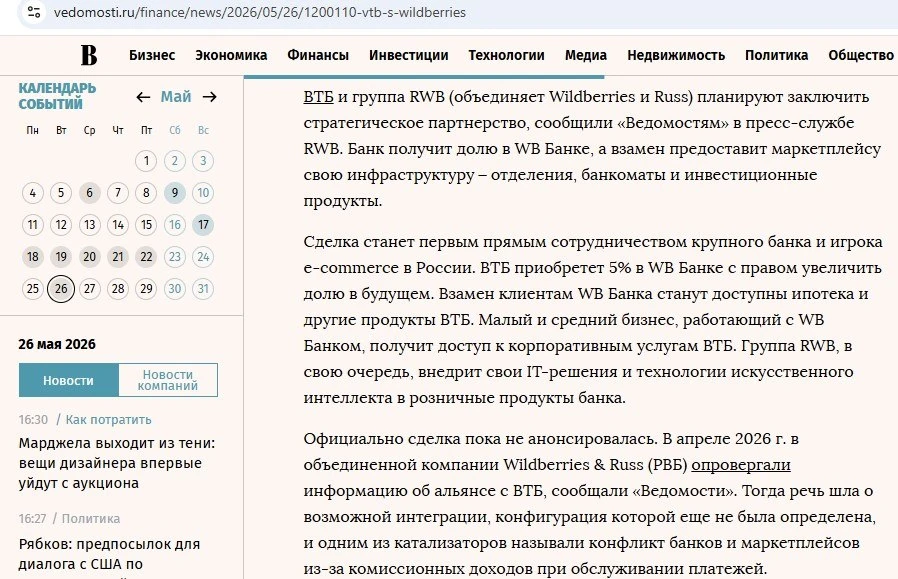Open site information icon in address bar

coord(34,12)
